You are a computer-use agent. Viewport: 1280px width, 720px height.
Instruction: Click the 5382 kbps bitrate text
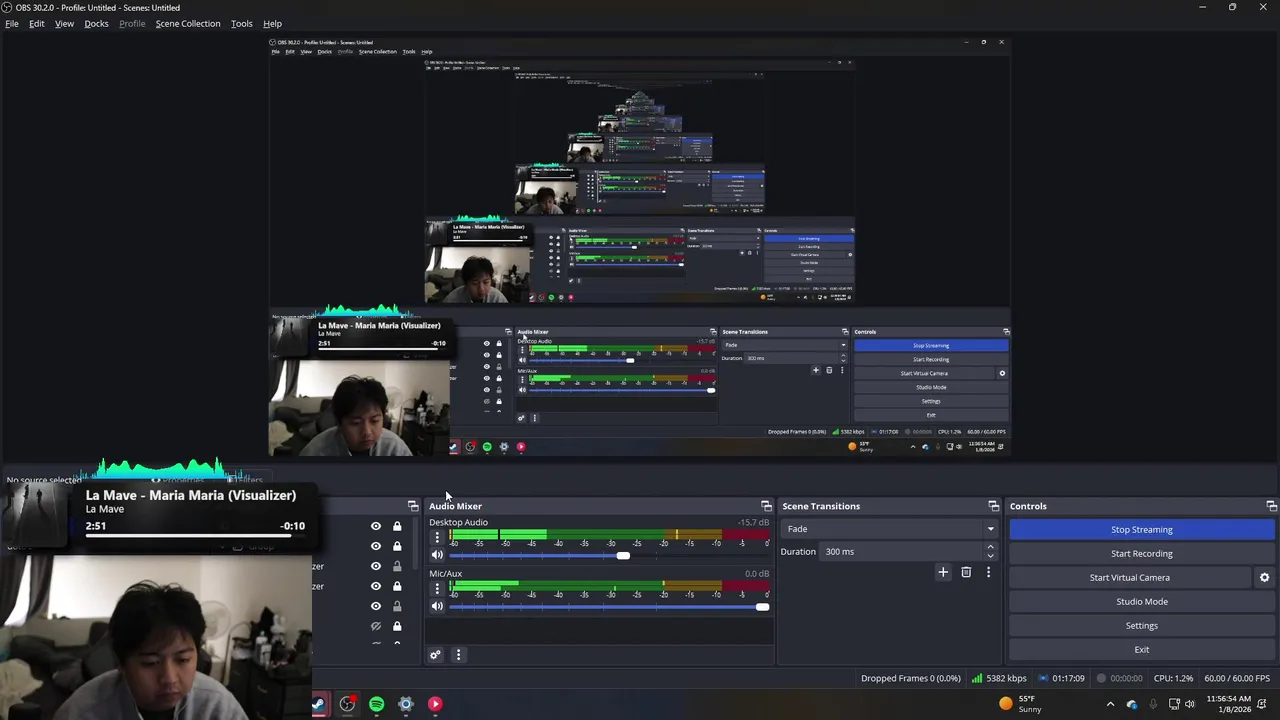coord(1006,678)
